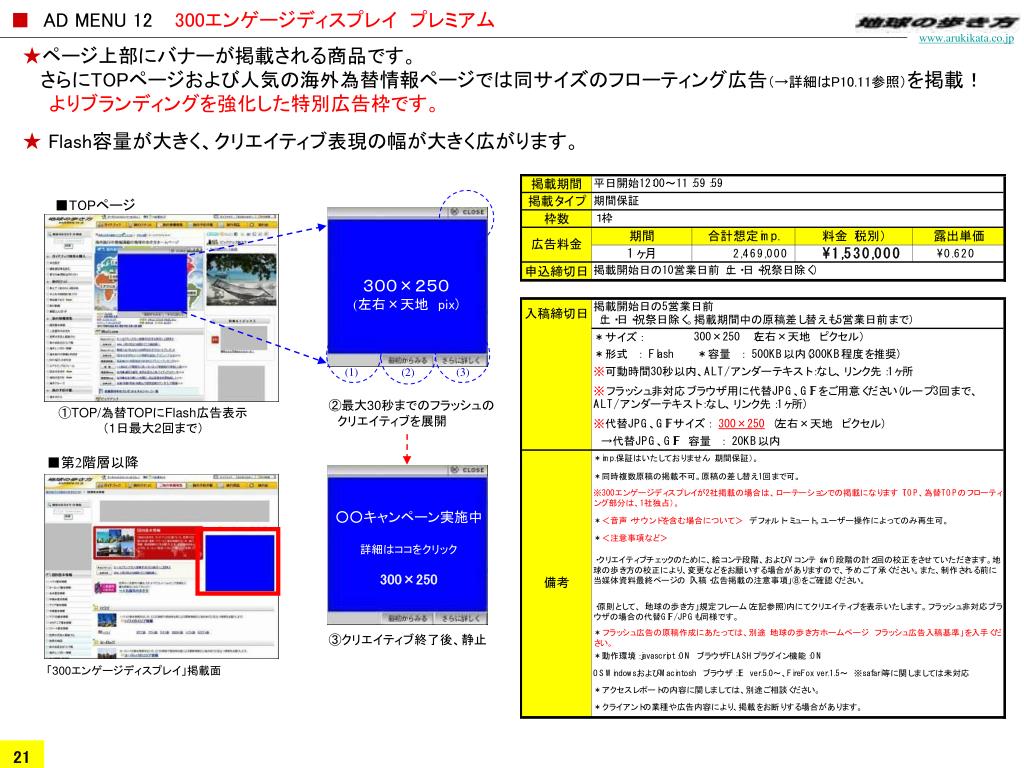Click the red square bullet beside AD MENU
Image resolution: width=1024 pixels, height=768 pixels.
tap(20, 20)
